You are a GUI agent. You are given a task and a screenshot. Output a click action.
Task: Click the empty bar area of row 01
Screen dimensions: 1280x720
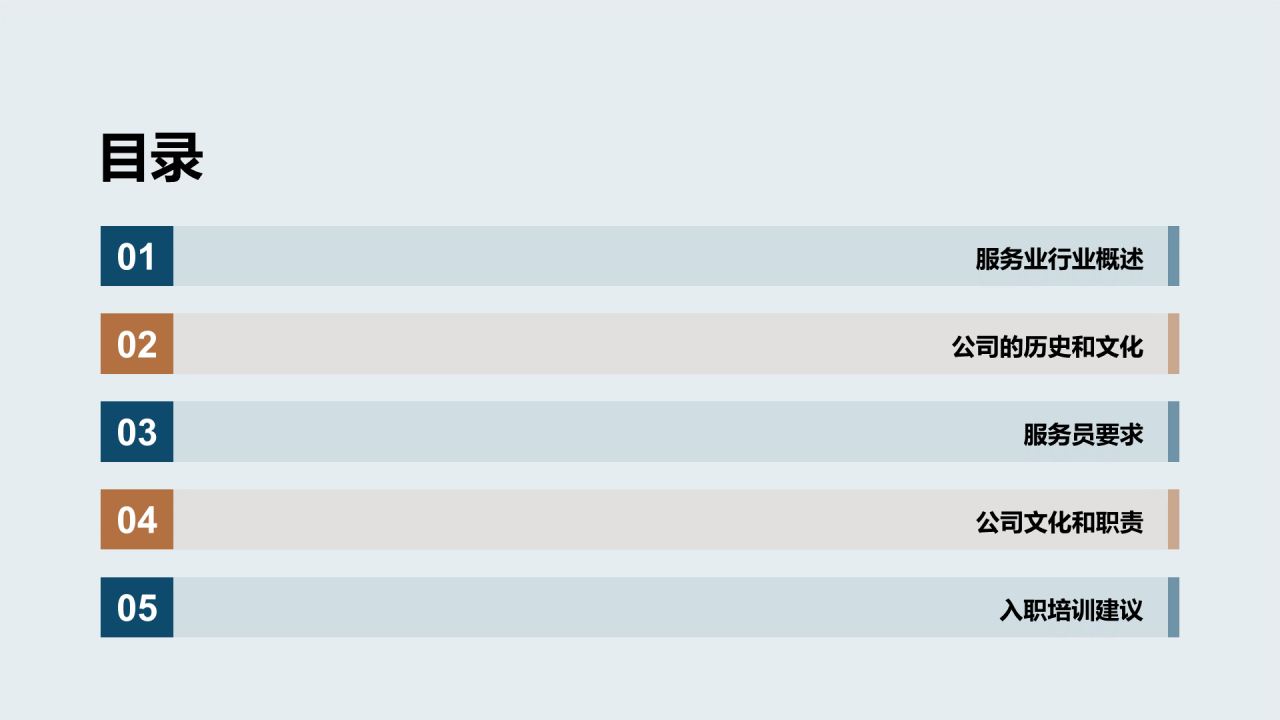(570, 256)
